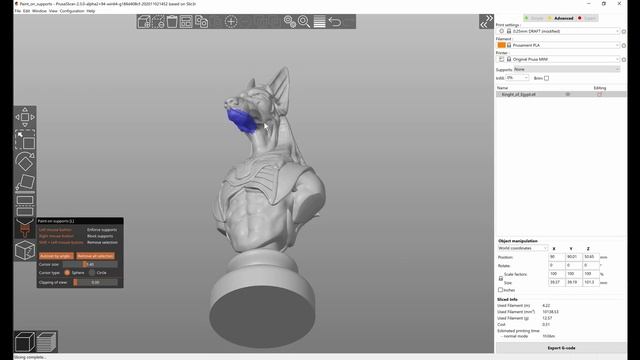Click the Delete selected object icon
This screenshot has width=640, height=360.
pyautogui.click(x=158, y=22)
